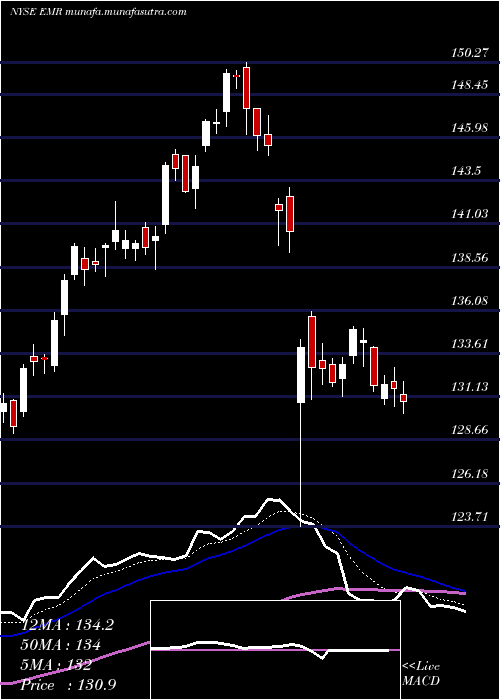This screenshot has width=500, height=700.
Task: Select the 145.98 price level label
Action: pos(470,128)
